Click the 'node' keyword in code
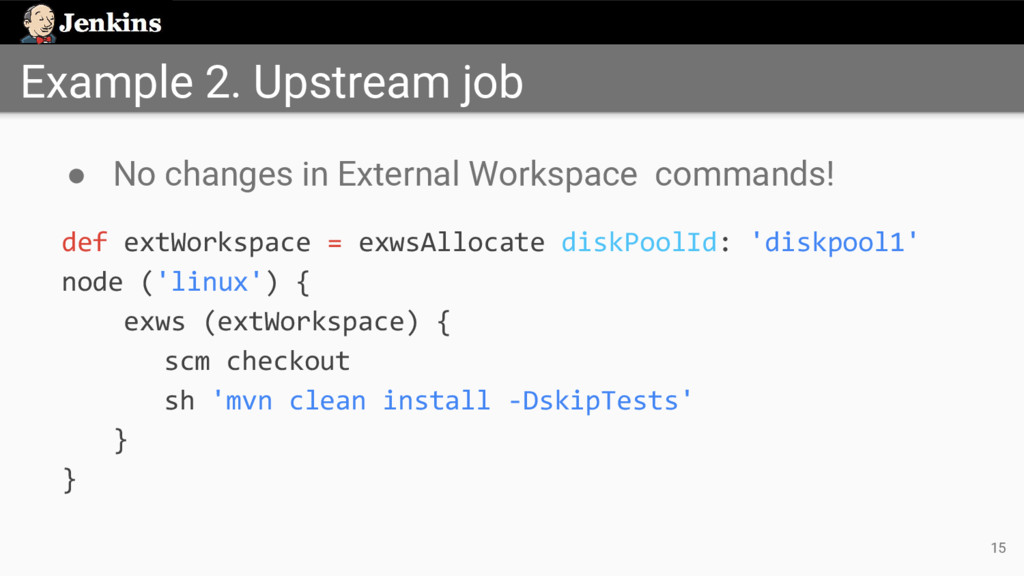The image size is (1024, 576). 92,283
